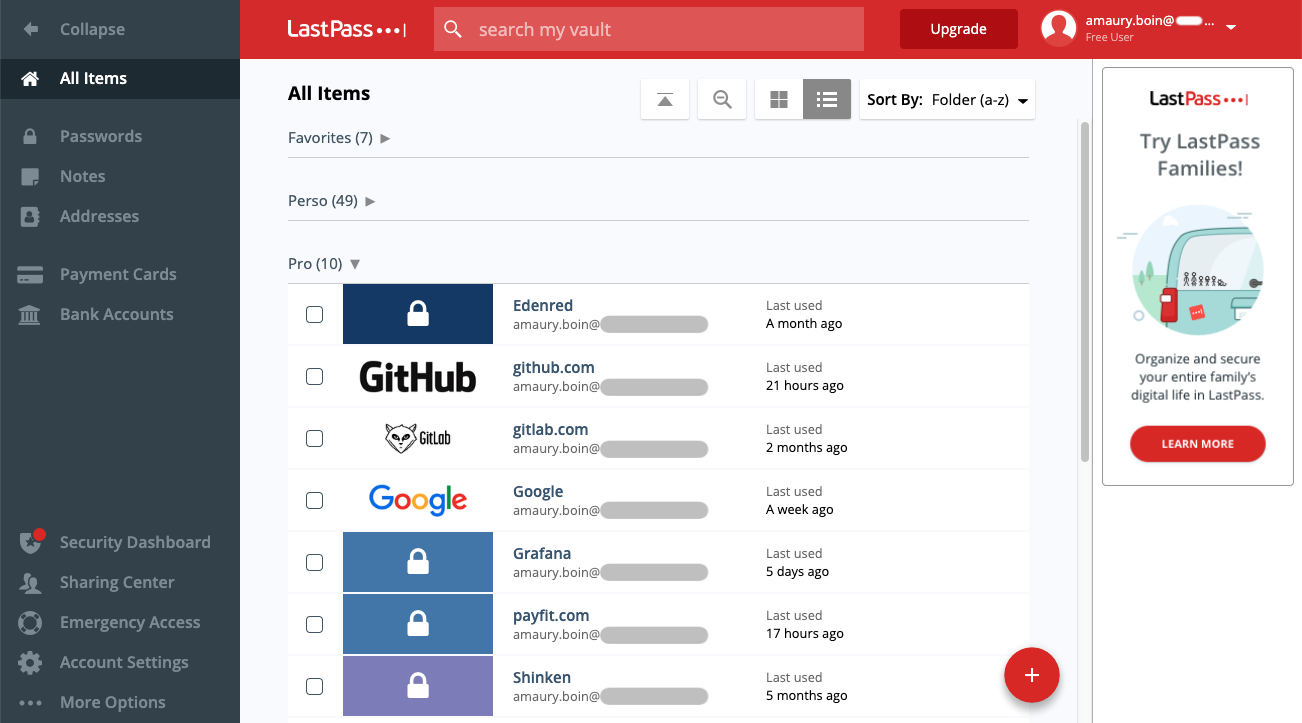The height and width of the screenshot is (723, 1302).
Task: Click the Bank Accounts building icon
Action: click(30, 314)
